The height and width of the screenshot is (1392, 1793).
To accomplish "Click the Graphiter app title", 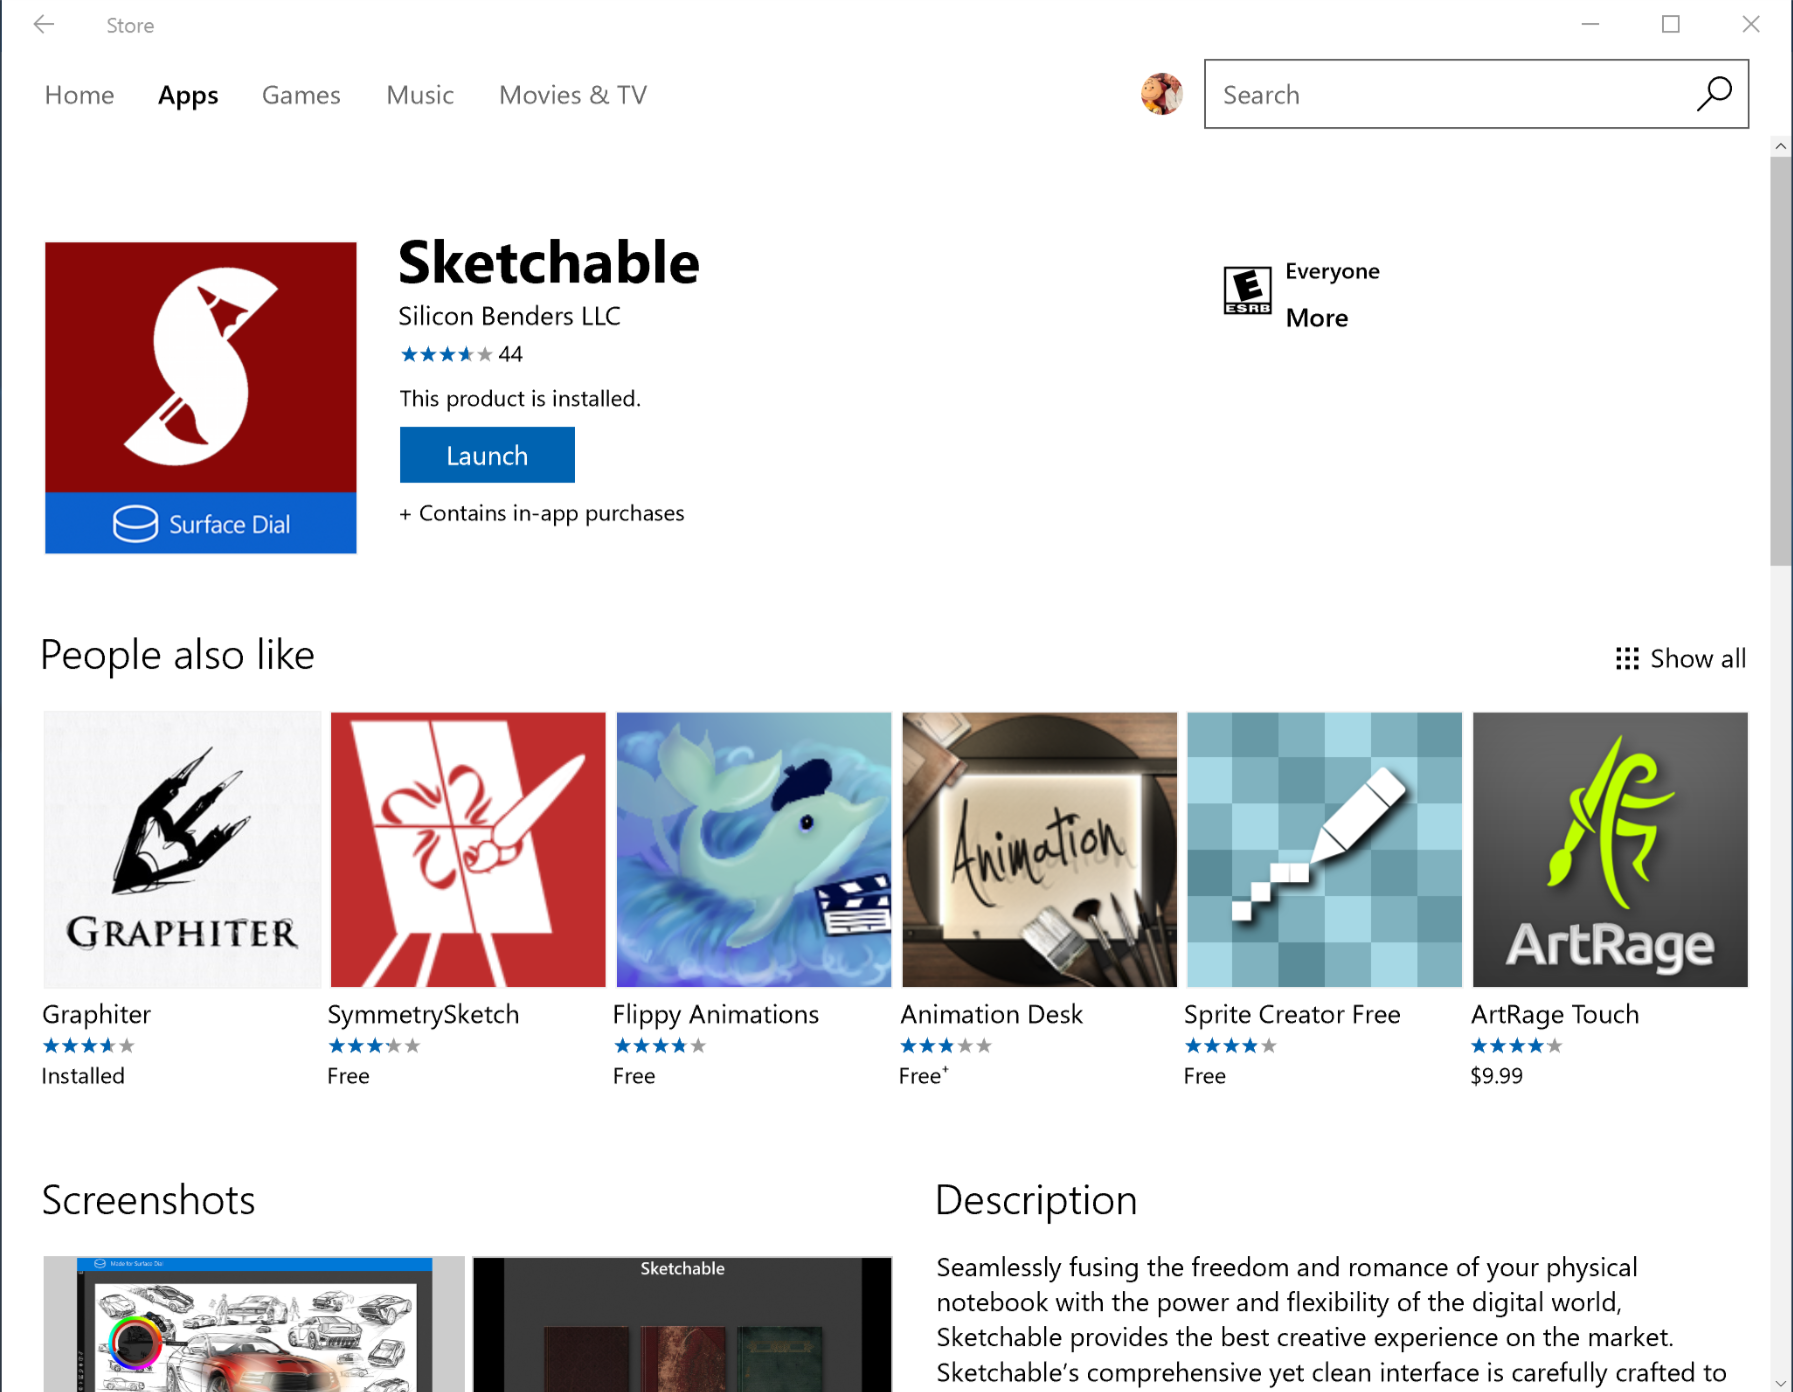I will (x=96, y=1014).
